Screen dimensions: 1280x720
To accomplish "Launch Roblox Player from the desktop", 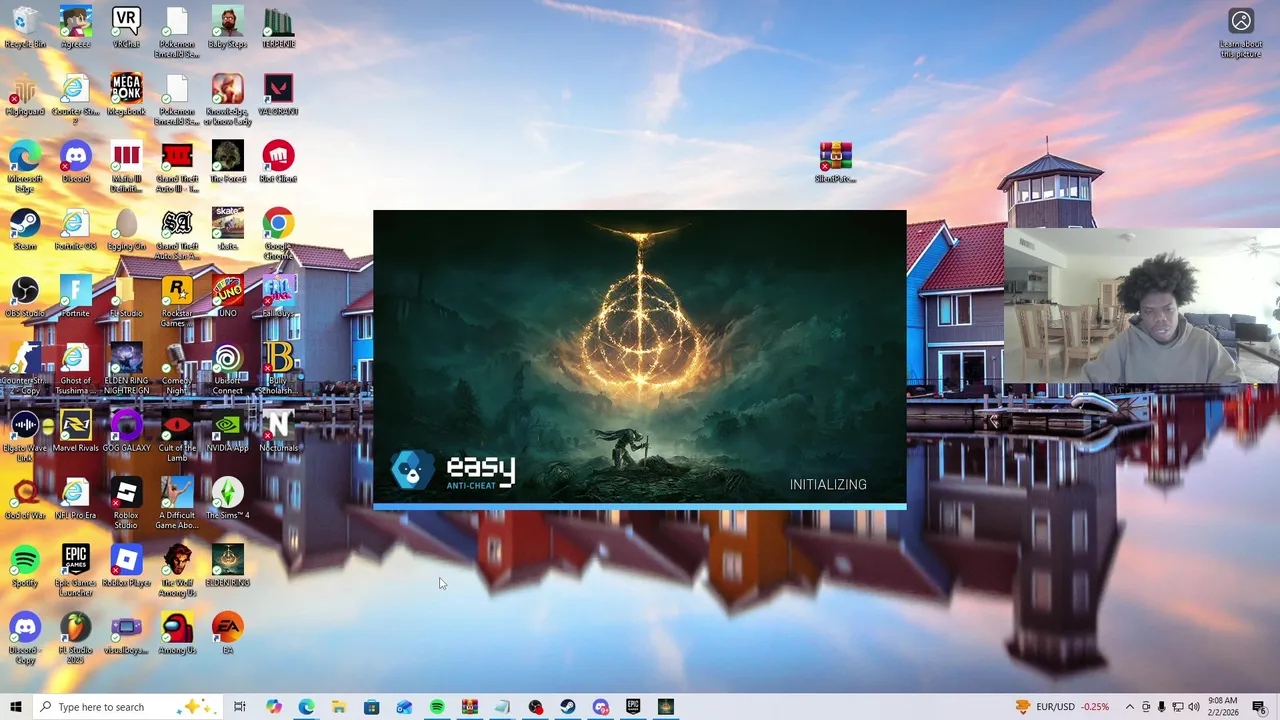I will tap(126, 565).
